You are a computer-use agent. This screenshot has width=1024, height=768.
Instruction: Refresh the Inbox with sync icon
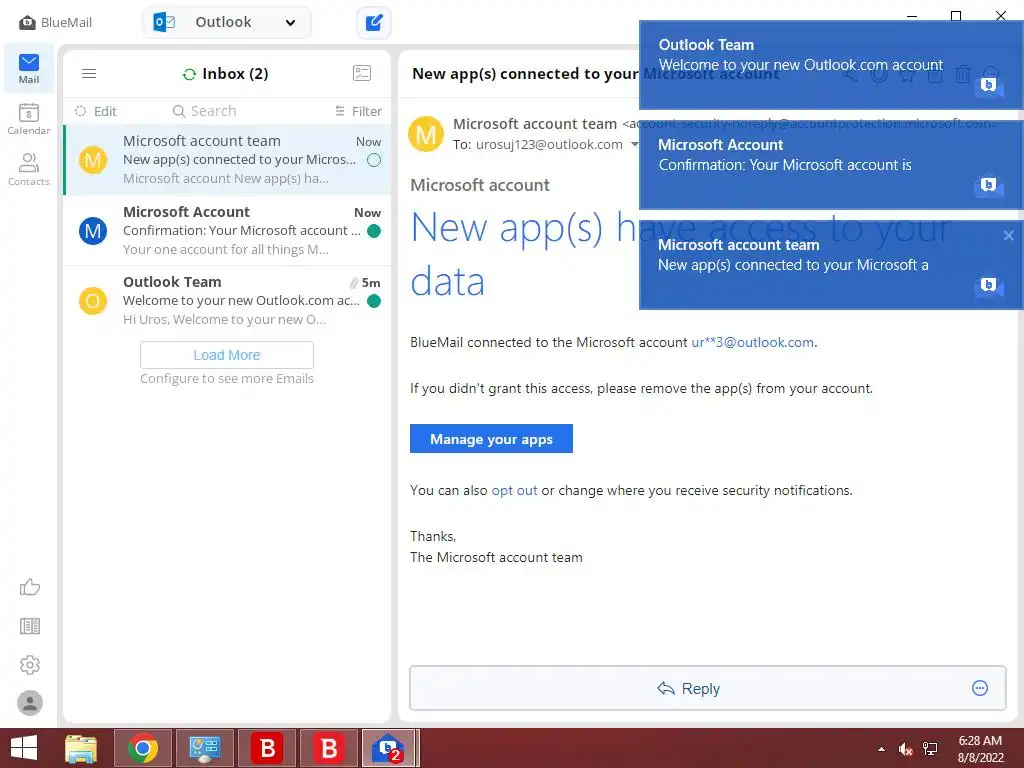tap(189, 74)
